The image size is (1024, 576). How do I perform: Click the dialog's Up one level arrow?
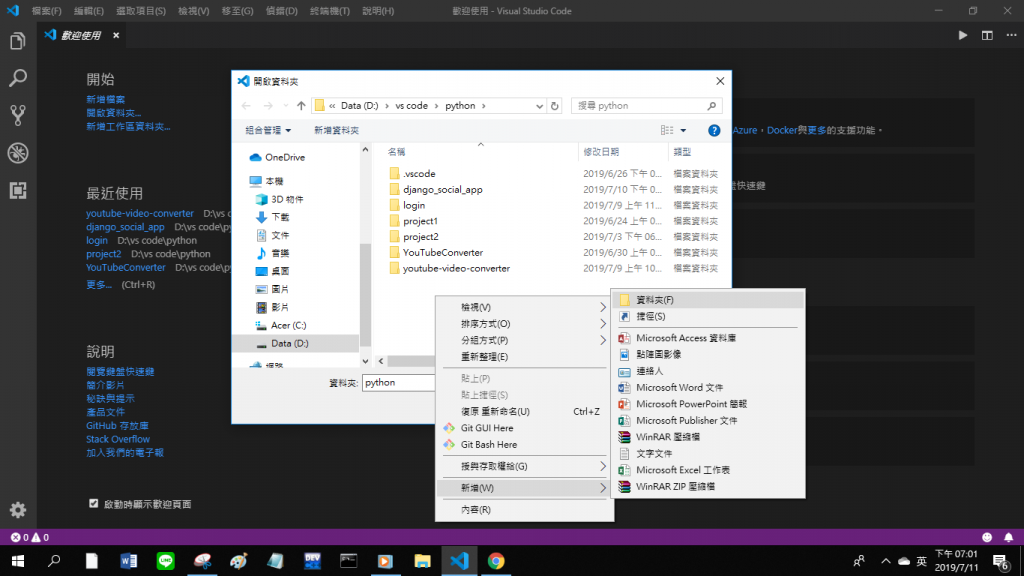pyautogui.click(x=301, y=106)
